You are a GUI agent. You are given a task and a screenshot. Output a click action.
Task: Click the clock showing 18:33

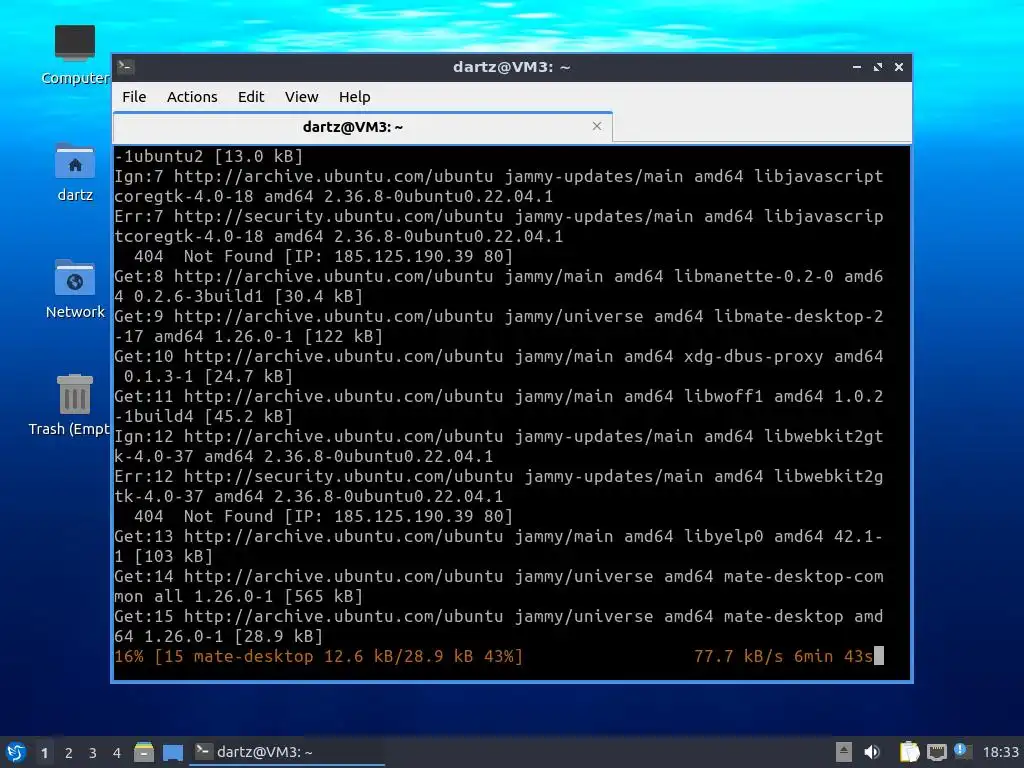[x=1000, y=752]
